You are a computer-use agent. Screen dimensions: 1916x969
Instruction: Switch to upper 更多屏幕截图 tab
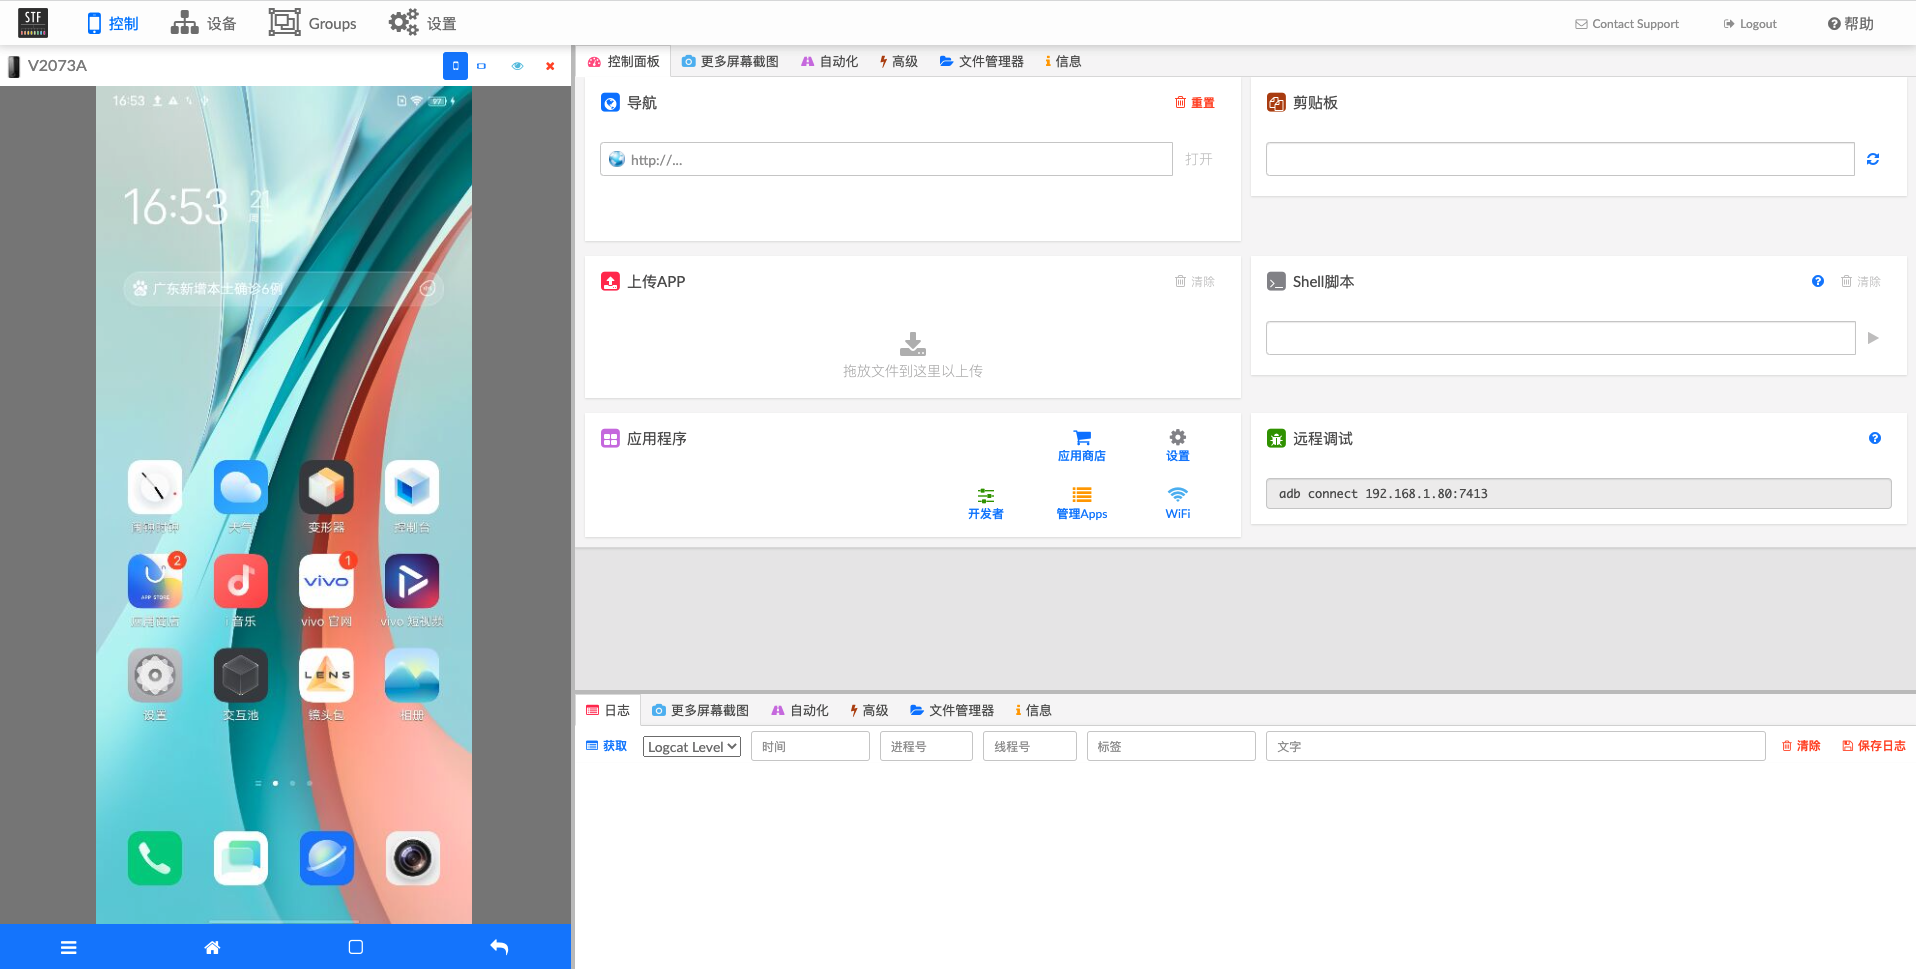[730, 62]
